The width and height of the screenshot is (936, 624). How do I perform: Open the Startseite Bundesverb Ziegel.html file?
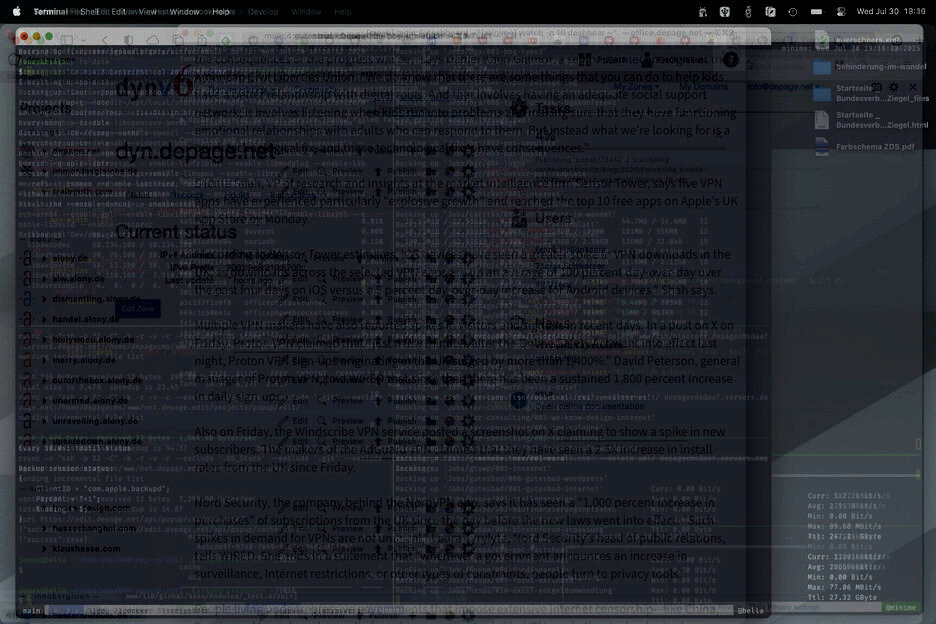[x=873, y=119]
